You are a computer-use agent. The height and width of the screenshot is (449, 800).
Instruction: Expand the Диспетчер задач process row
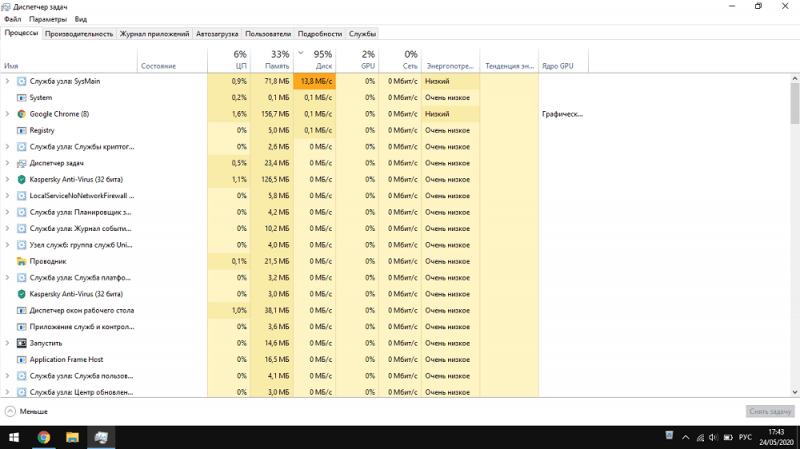tap(7, 163)
